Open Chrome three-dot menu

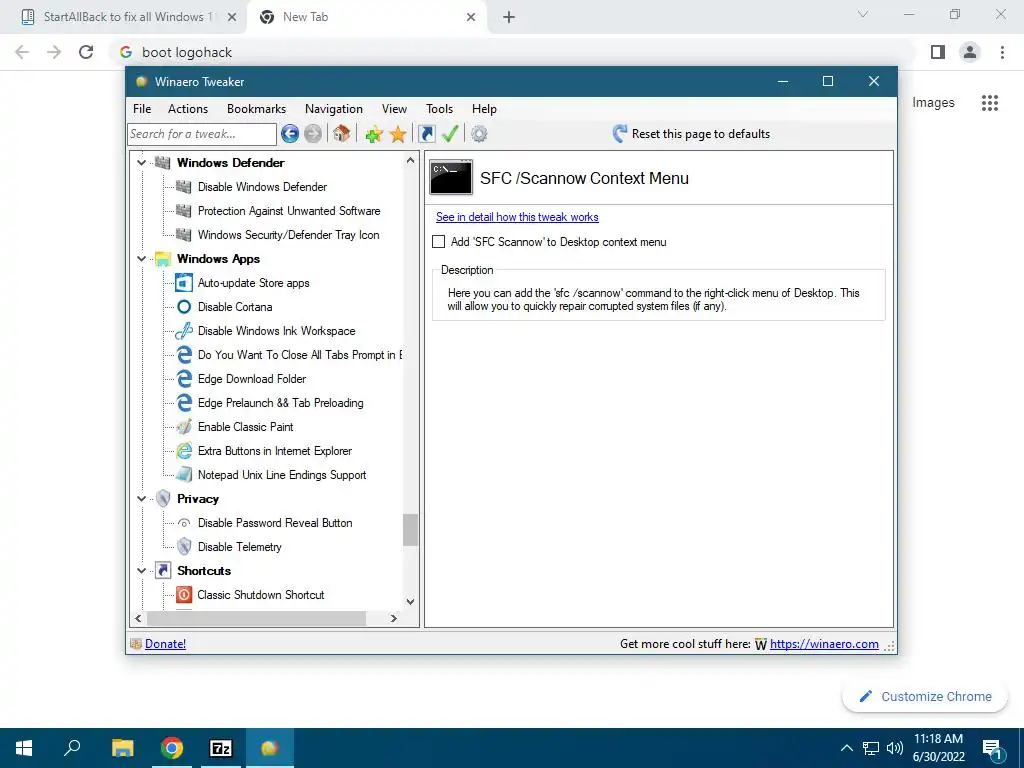(1002, 52)
